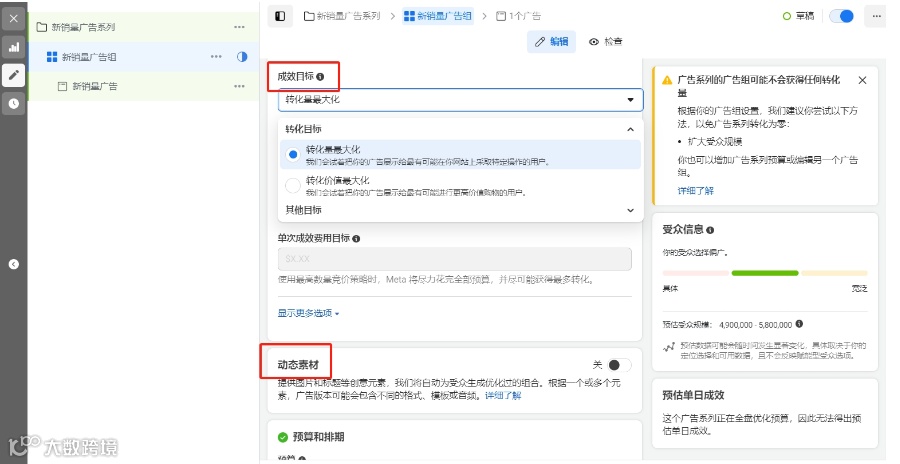This screenshot has width=900, height=464.
Task: Open more options for 新销量广告组
Action: point(216,56)
